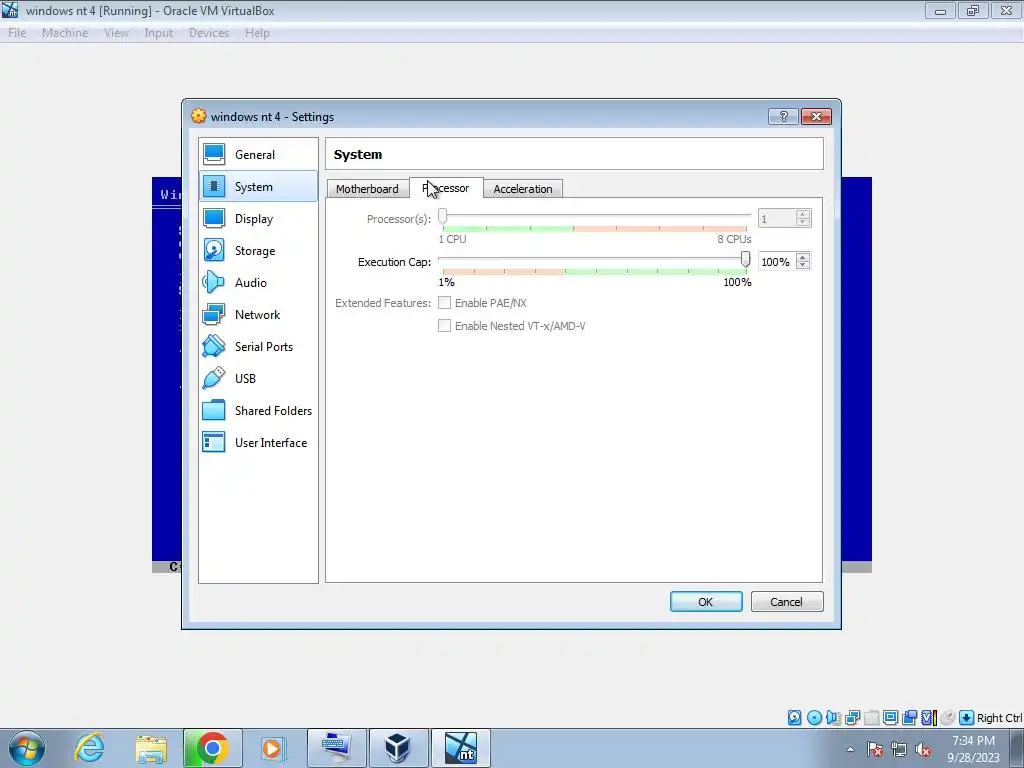Click the muted volume tray icon
This screenshot has height=768, width=1024.
coord(923,750)
